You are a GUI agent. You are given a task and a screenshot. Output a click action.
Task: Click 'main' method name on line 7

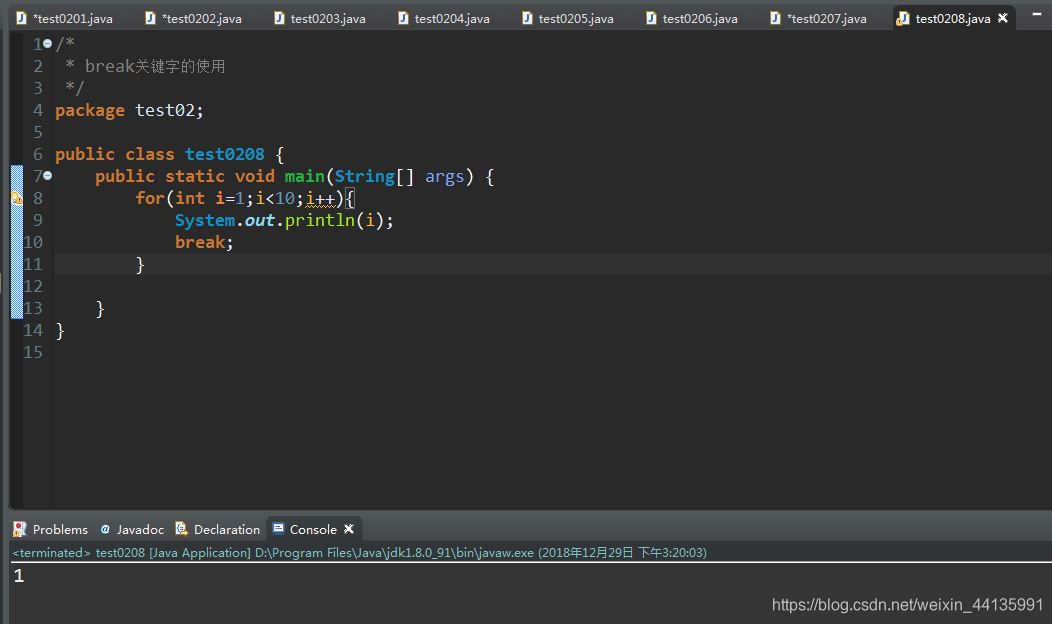tap(305, 176)
